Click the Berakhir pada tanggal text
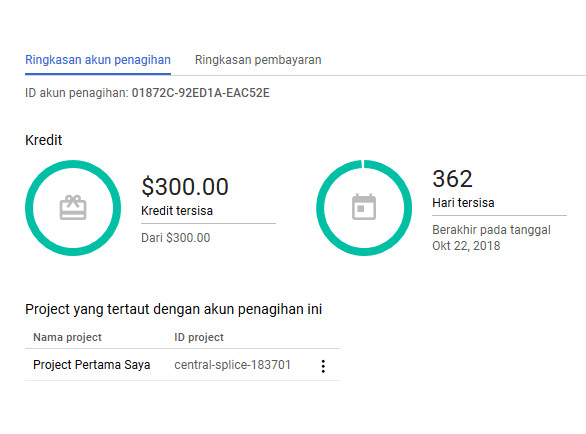586x434 pixels. tap(491, 230)
